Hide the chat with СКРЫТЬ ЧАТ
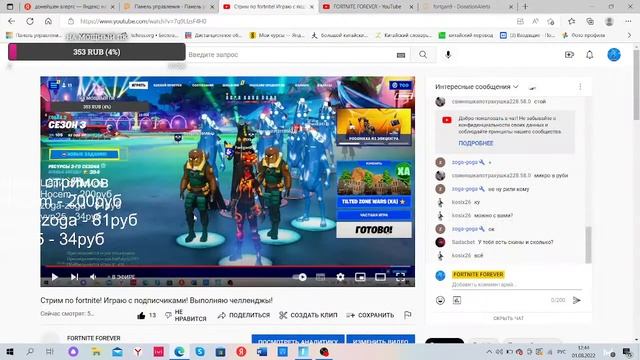 pos(508,318)
